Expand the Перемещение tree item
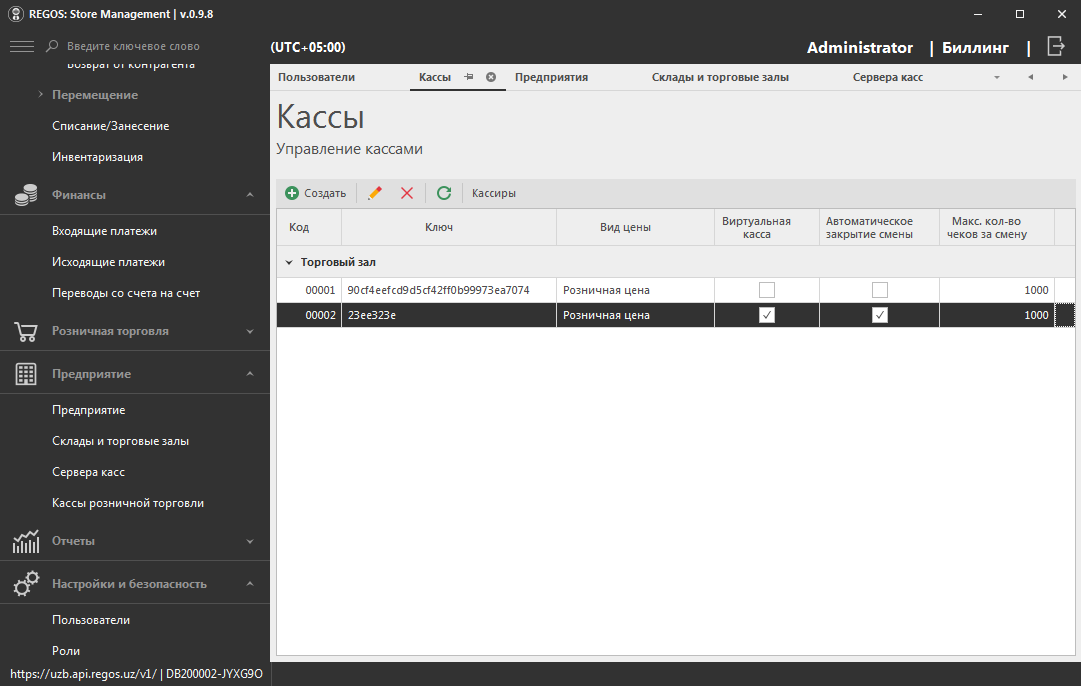Screen dimensions: 1081x686 pyautogui.click(x=41, y=94)
